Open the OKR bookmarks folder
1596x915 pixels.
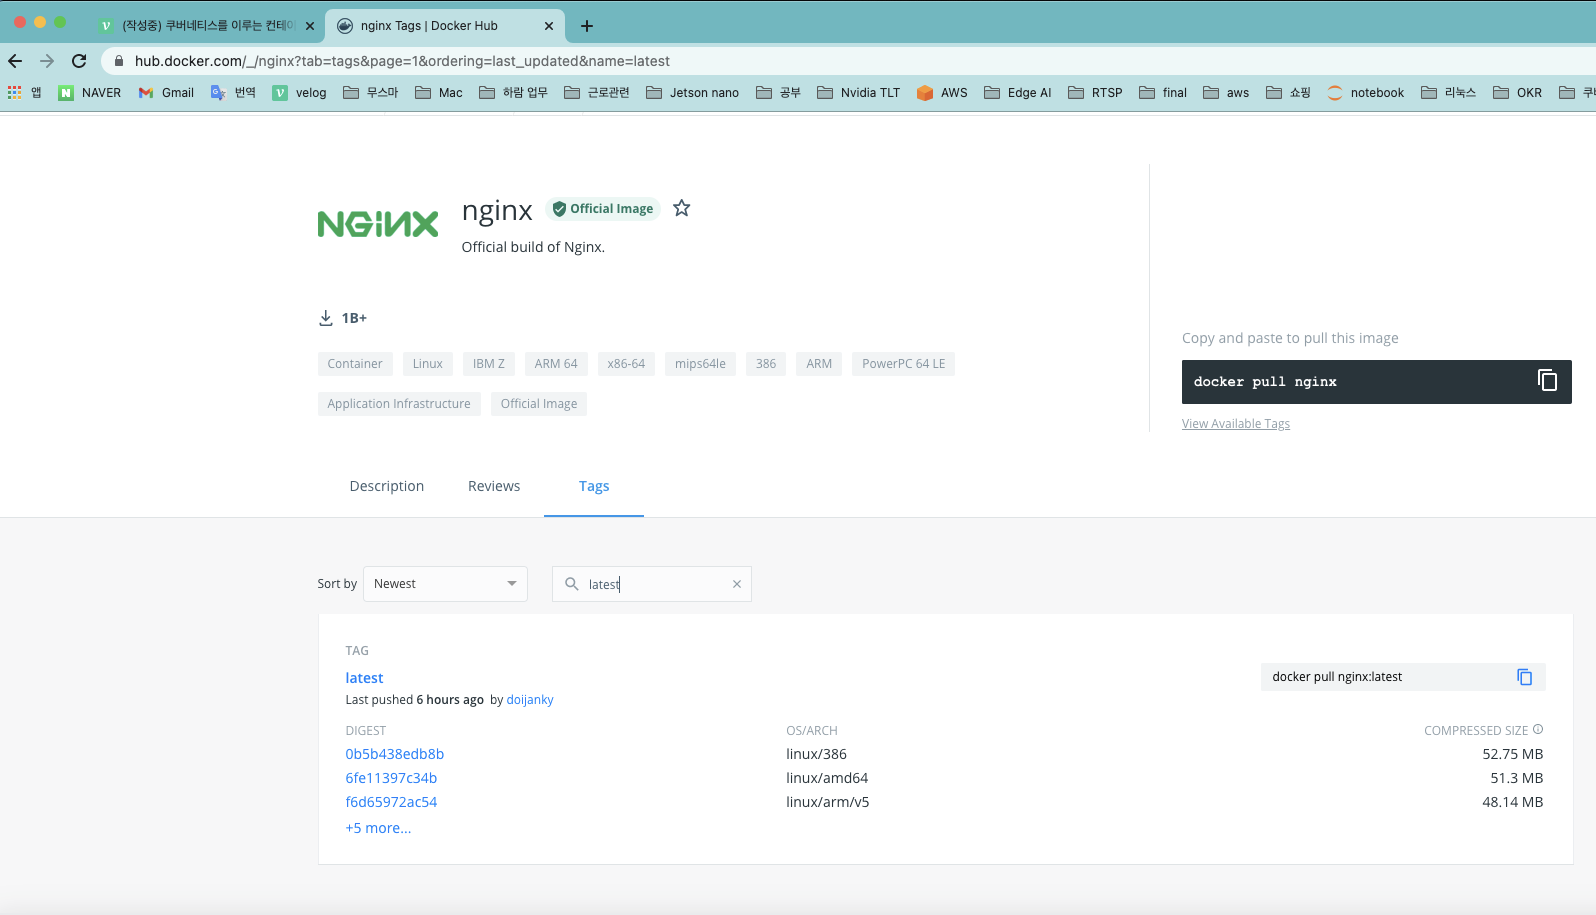[1517, 93]
